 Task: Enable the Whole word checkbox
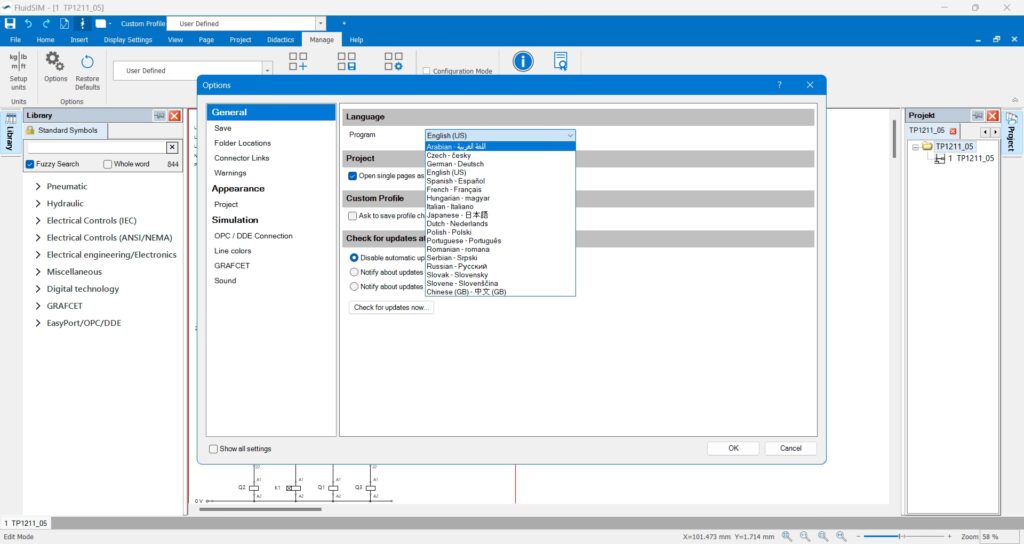[107, 164]
